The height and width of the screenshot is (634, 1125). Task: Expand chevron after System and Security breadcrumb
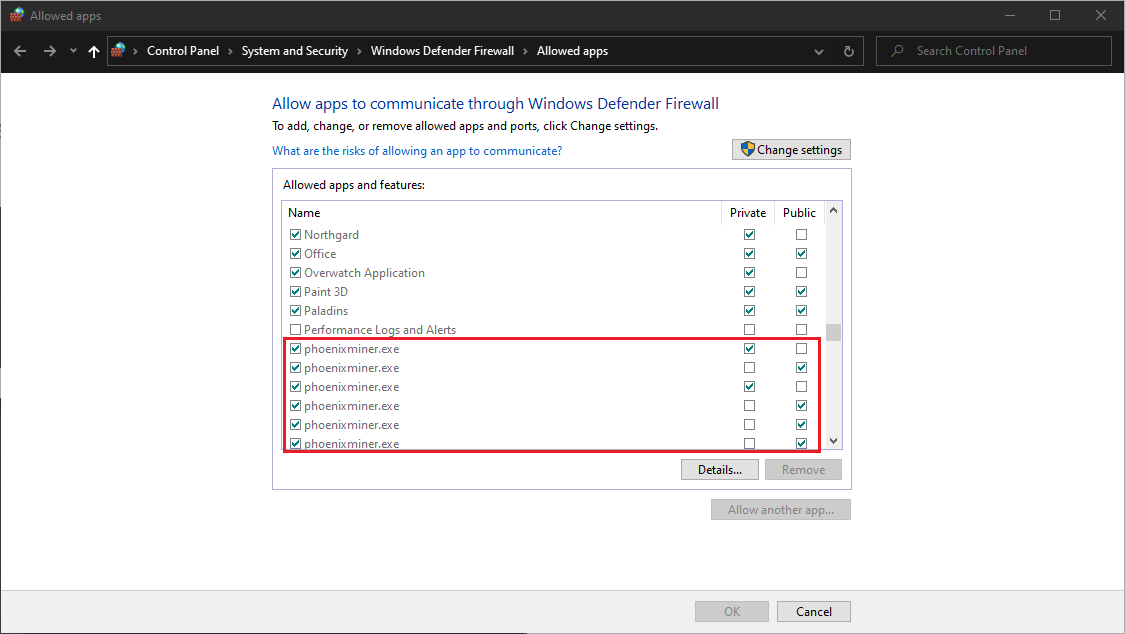(x=359, y=51)
